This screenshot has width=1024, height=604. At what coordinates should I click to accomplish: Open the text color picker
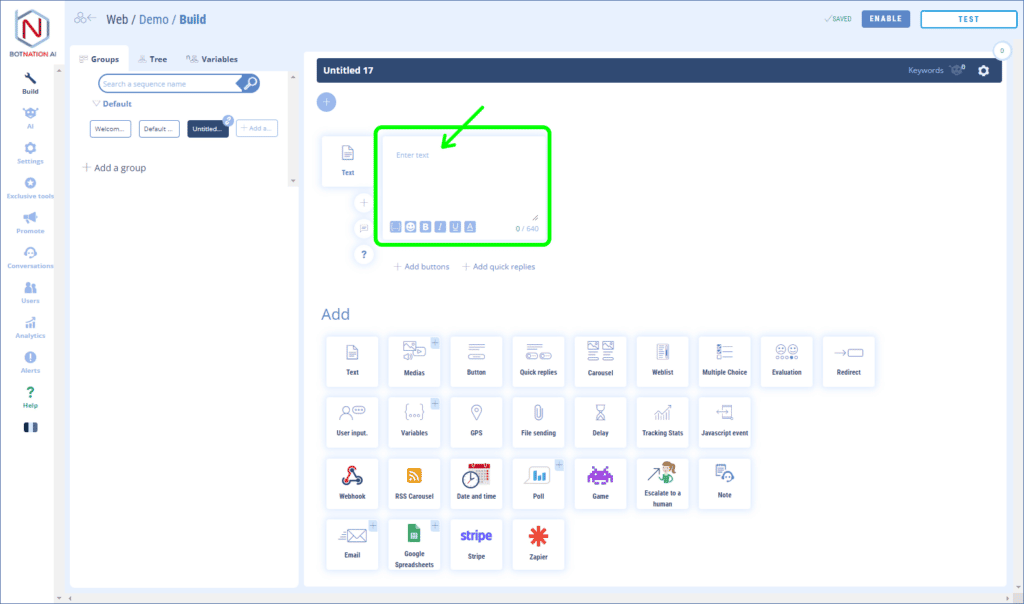(x=469, y=227)
